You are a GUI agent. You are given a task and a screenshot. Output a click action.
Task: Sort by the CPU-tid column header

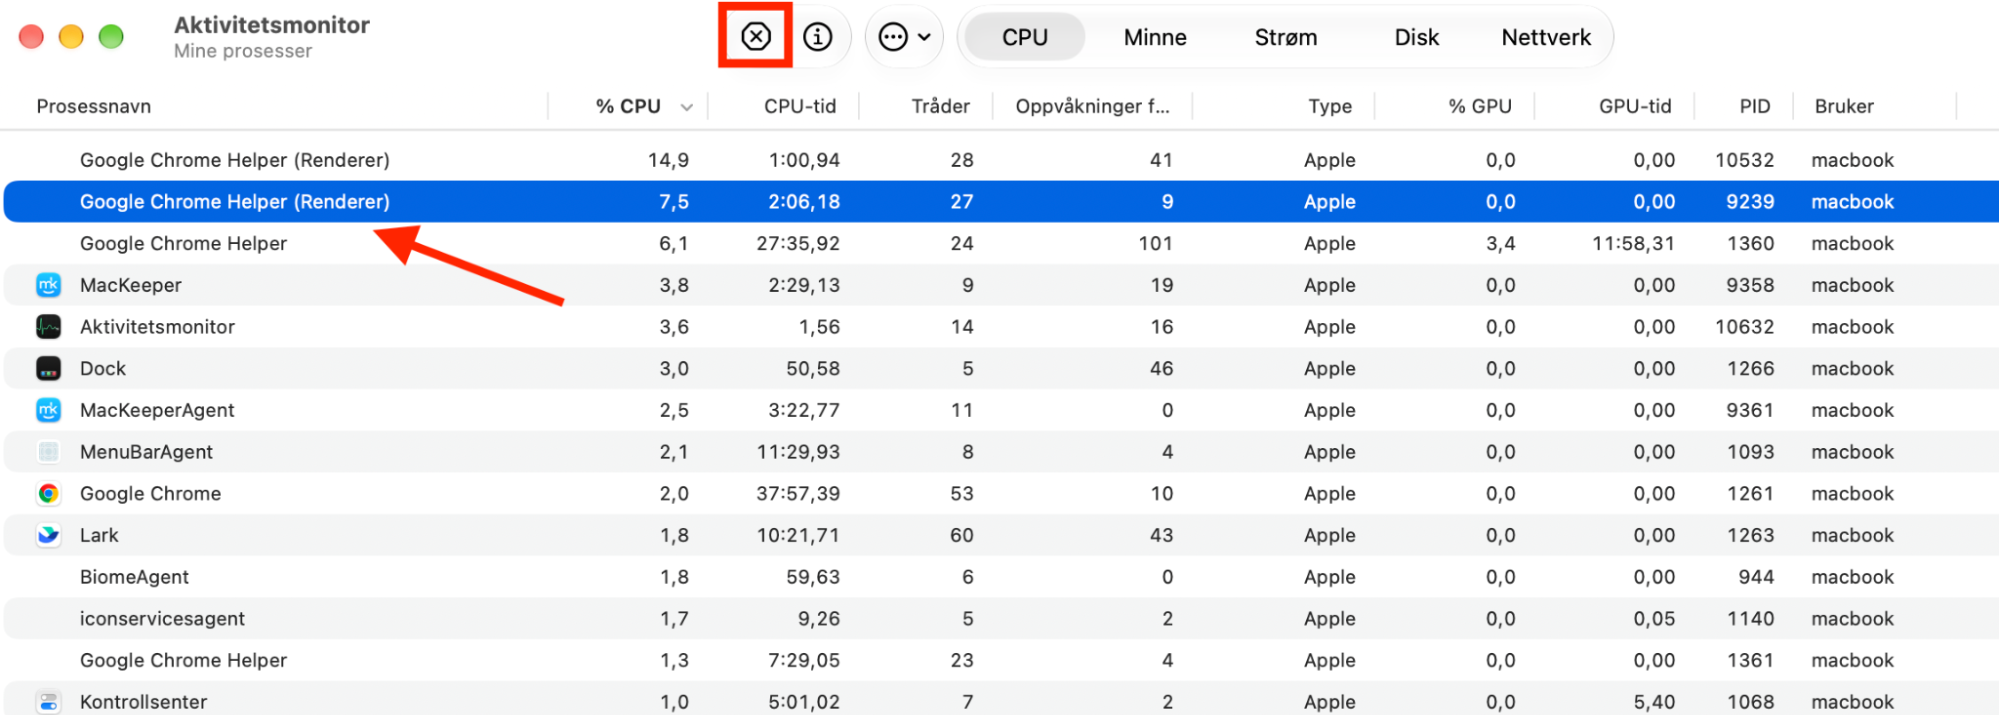point(800,106)
